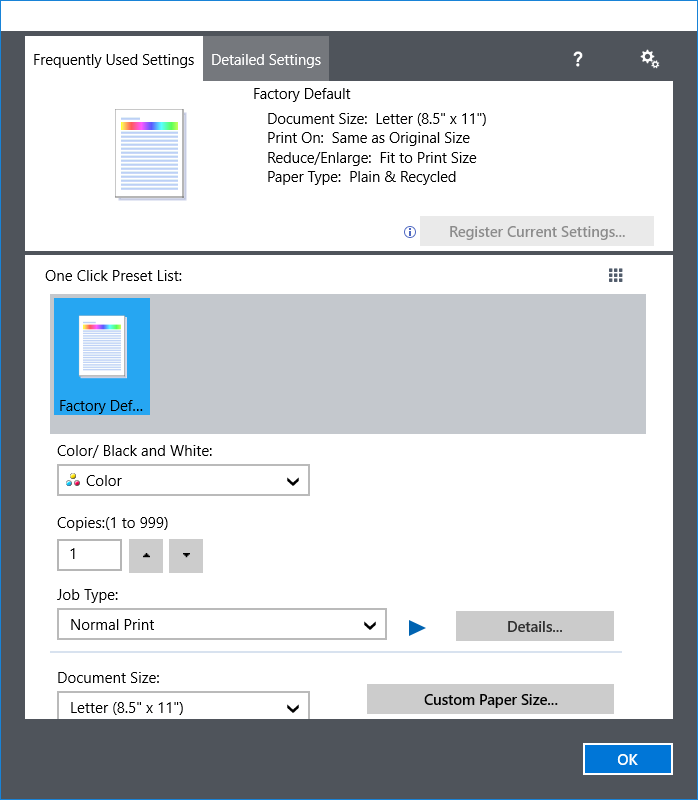The height and width of the screenshot is (800, 698).
Task: Expand the Color/Black and White dropdown
Action: [x=183, y=481]
